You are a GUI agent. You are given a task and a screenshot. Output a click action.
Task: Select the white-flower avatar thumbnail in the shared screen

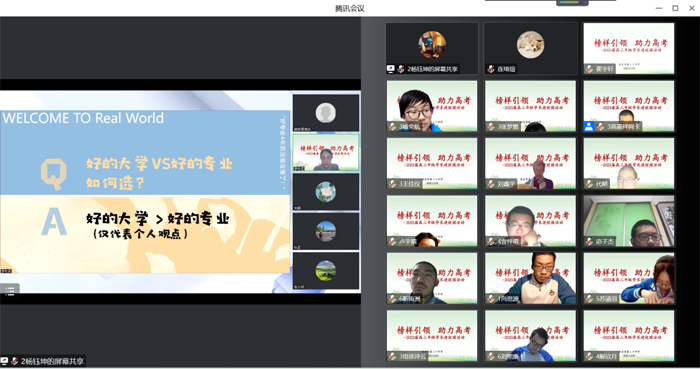coord(325,192)
